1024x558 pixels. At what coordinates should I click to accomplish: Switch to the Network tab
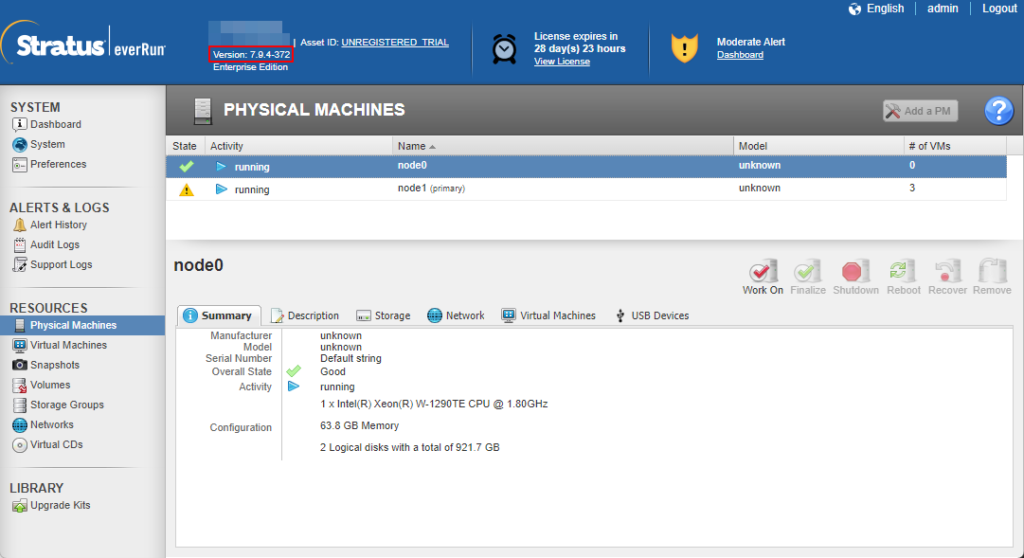point(456,316)
